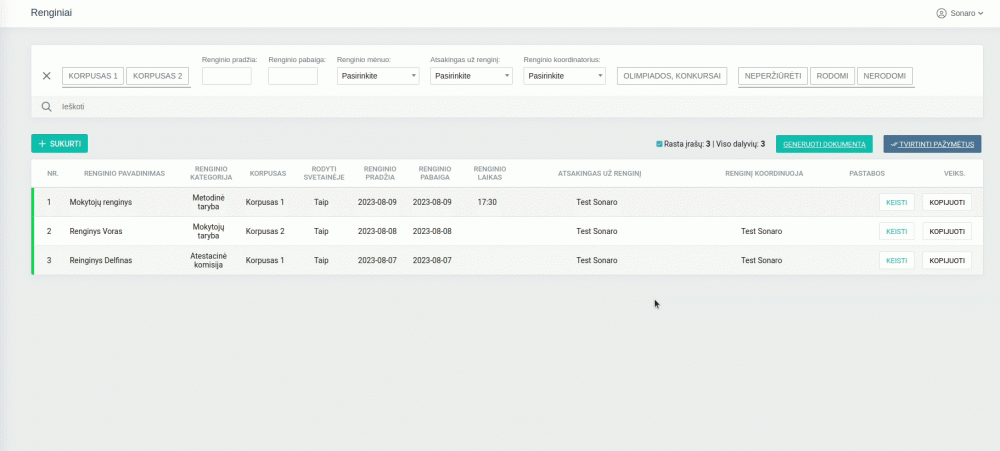Image resolution: width=1000 pixels, height=451 pixels.
Task: Toggle the KORPUSAS 2 filter
Action: click(158, 76)
